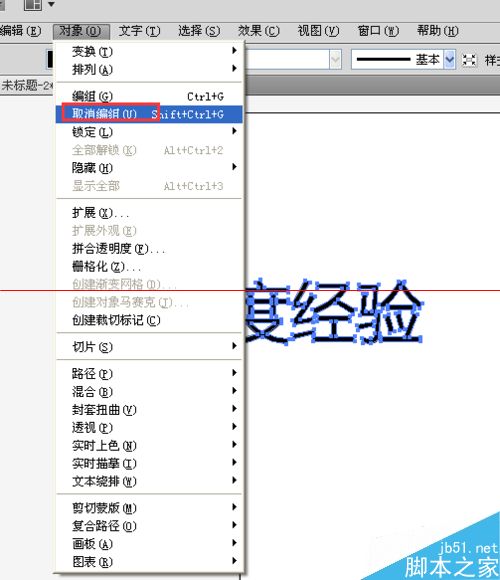Choose 取消编组(U) menu item

(x=149, y=114)
